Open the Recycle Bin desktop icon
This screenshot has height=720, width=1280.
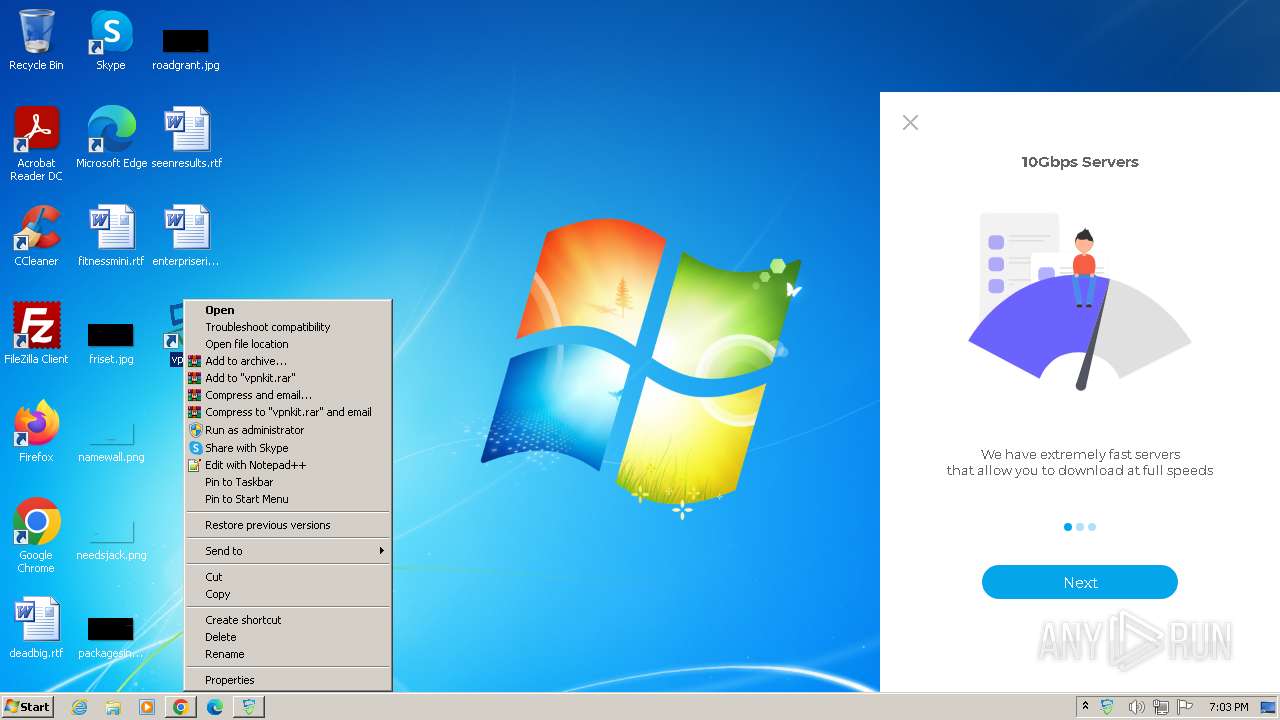coord(36,40)
